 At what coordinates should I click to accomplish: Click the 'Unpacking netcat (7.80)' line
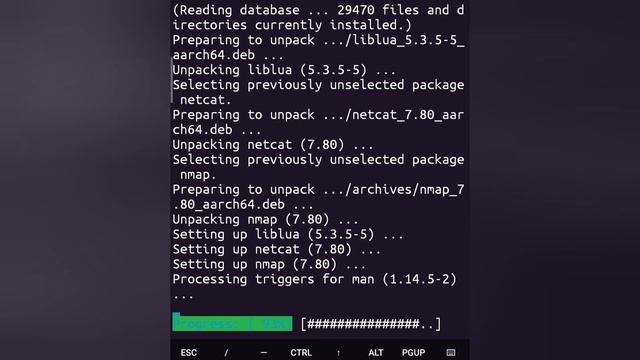[x=273, y=144]
